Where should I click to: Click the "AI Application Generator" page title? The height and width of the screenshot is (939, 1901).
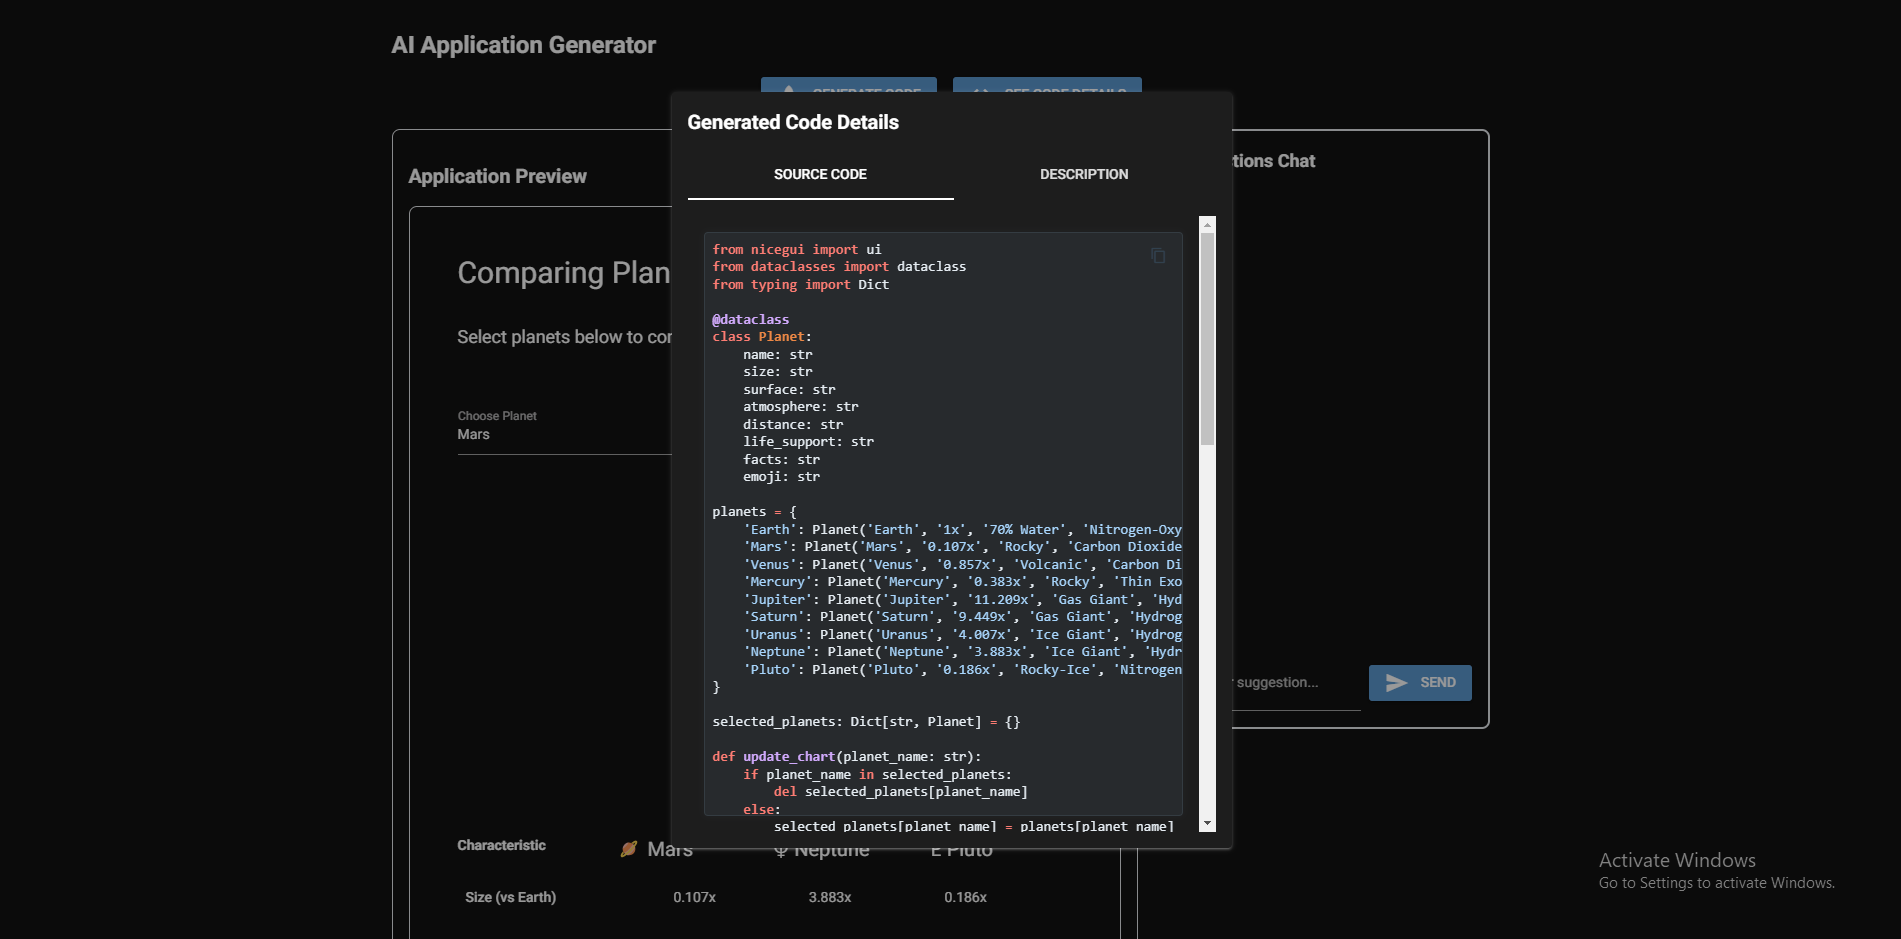(524, 45)
